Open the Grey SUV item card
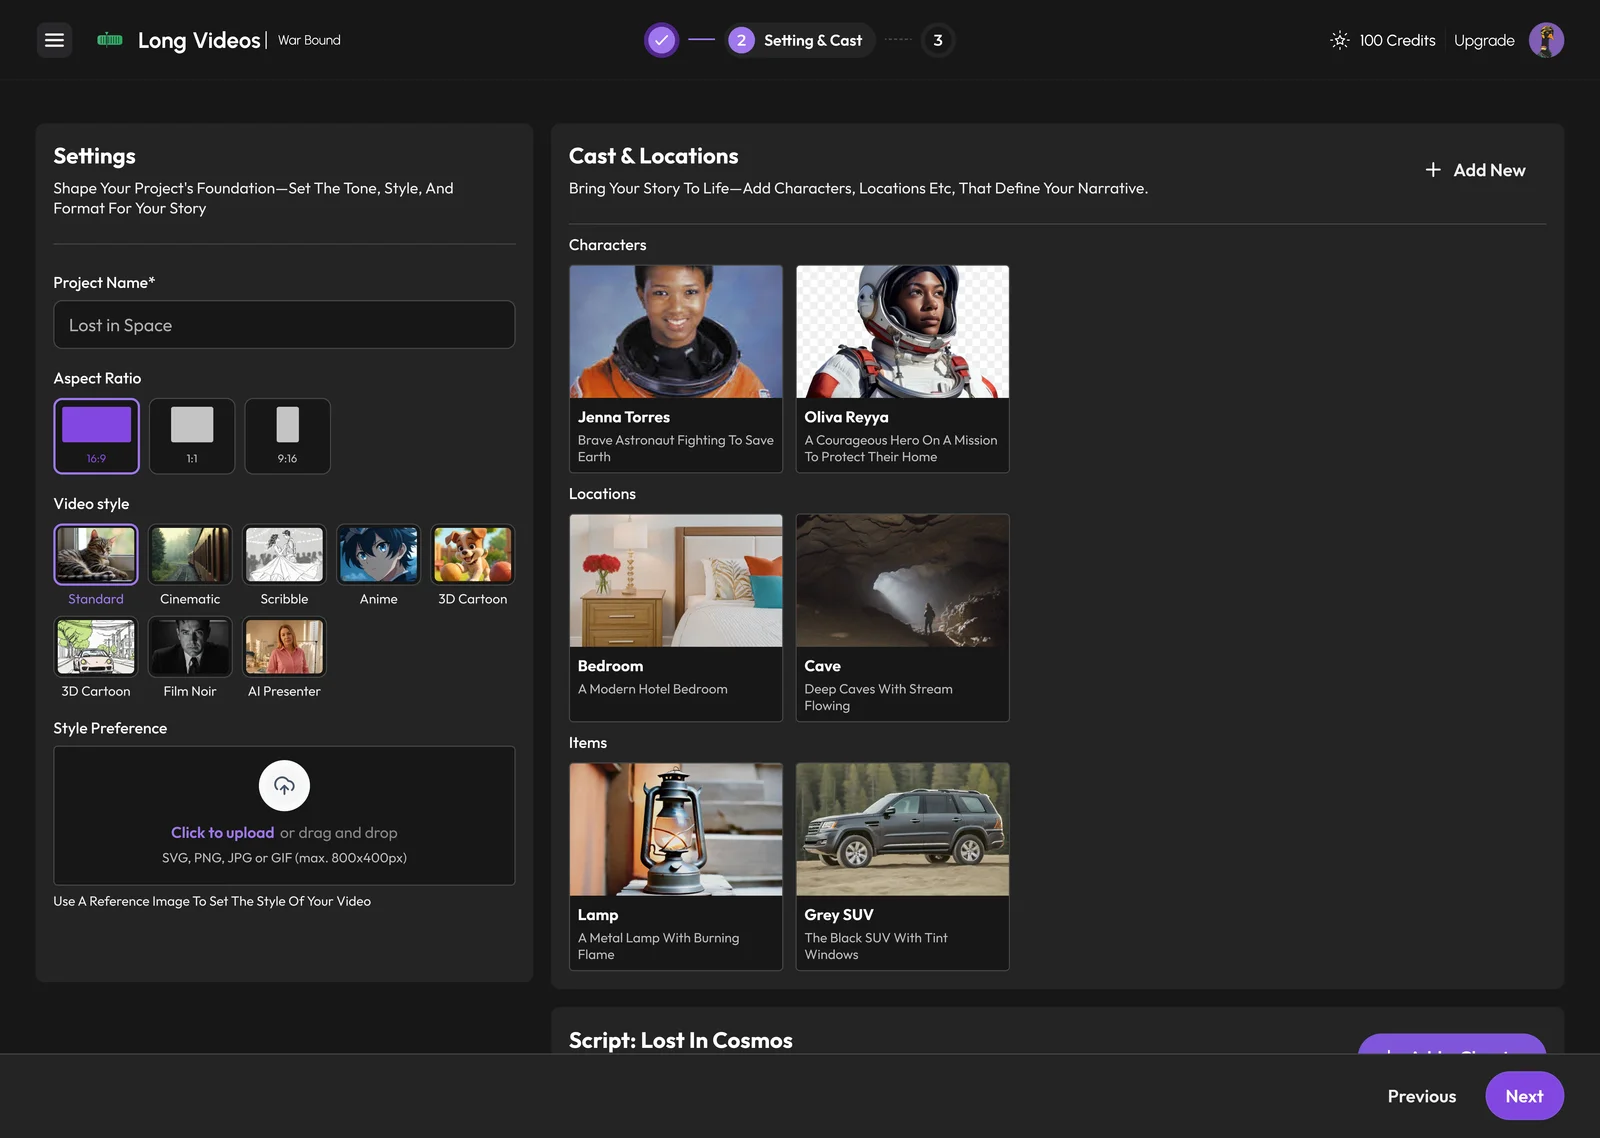The image size is (1600, 1138). (x=902, y=867)
